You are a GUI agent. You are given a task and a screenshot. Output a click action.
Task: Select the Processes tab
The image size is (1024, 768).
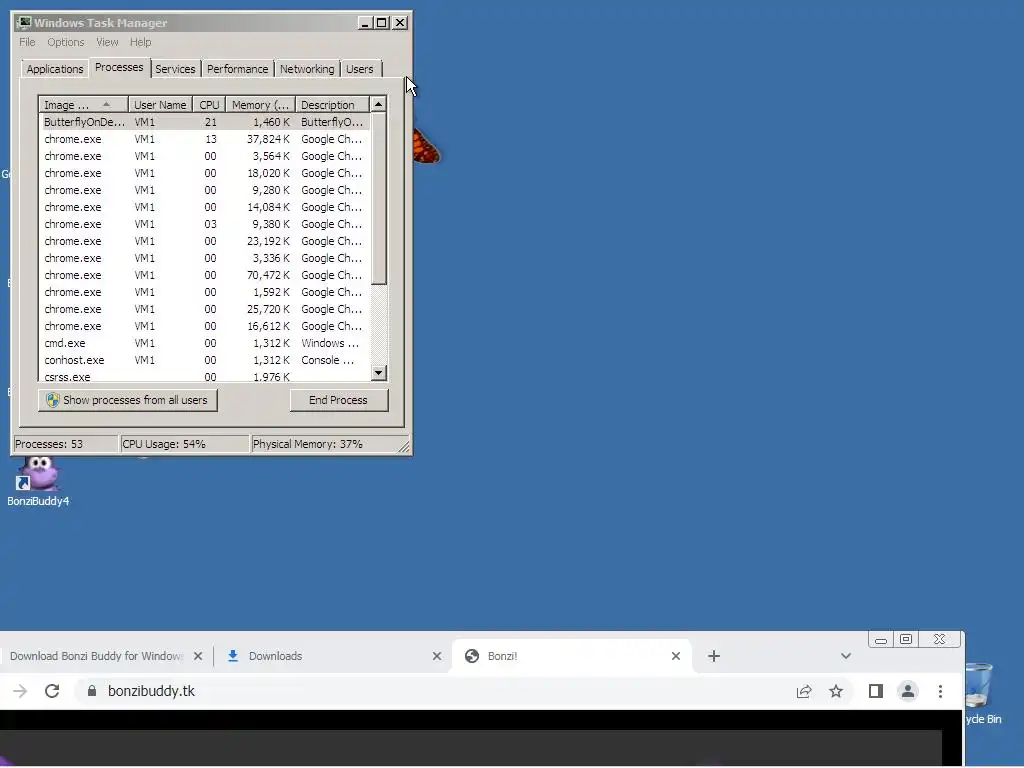(x=119, y=67)
